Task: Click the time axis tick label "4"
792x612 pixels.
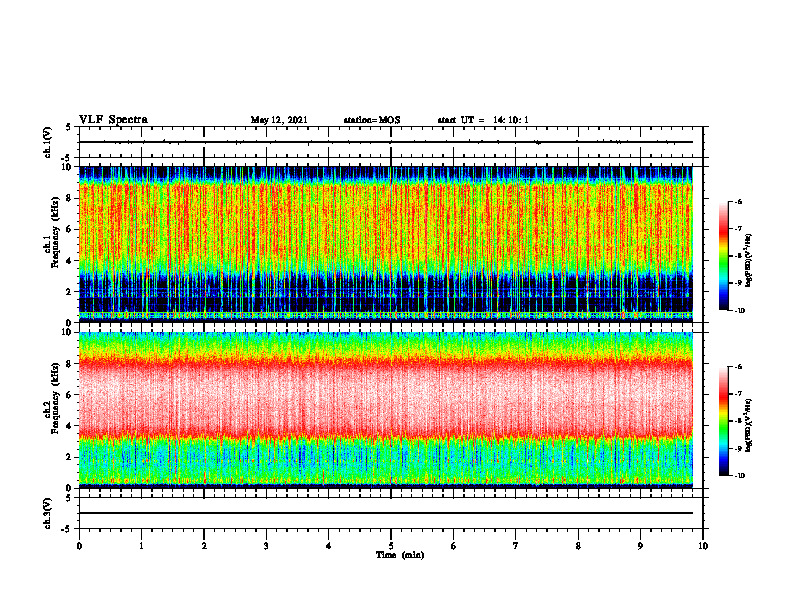Action: pyautogui.click(x=328, y=546)
